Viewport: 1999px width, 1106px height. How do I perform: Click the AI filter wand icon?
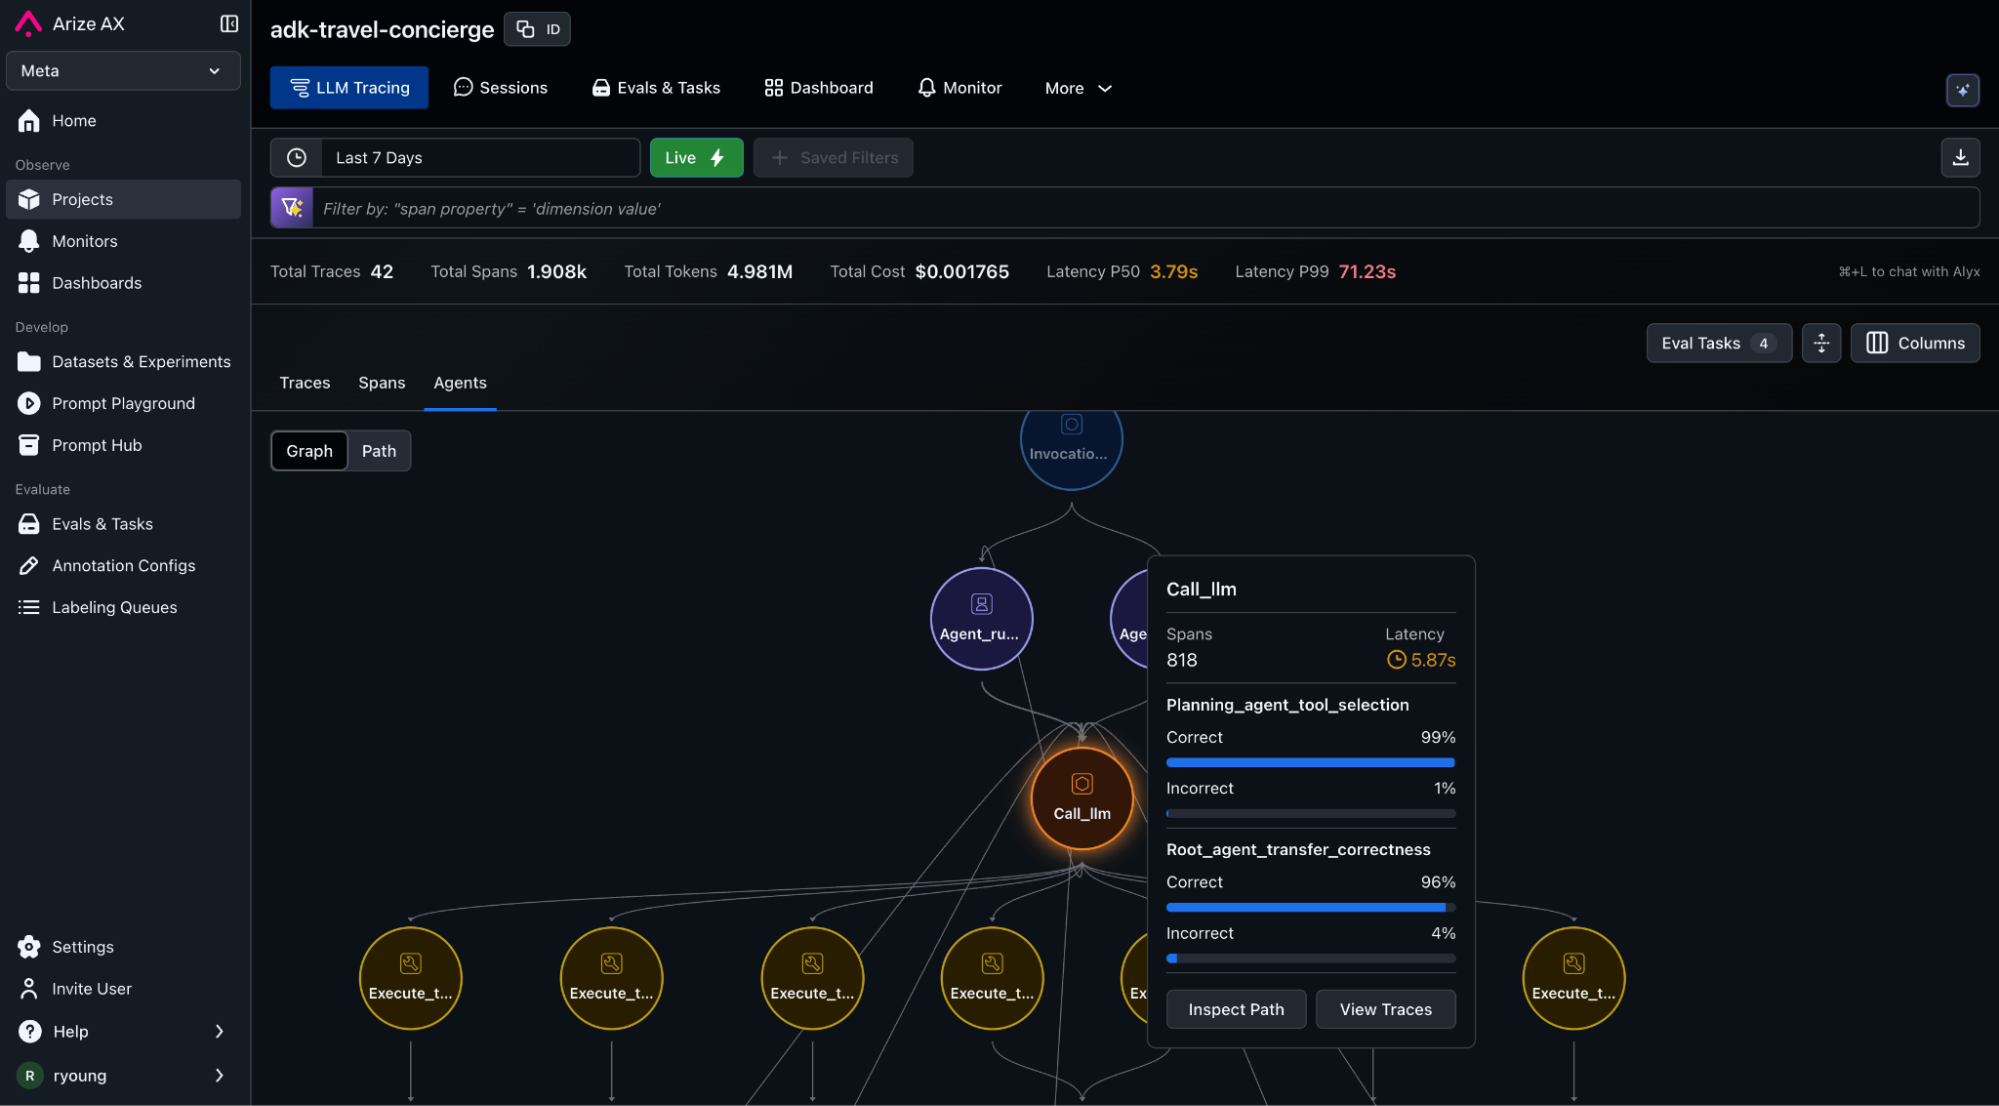pyautogui.click(x=292, y=208)
